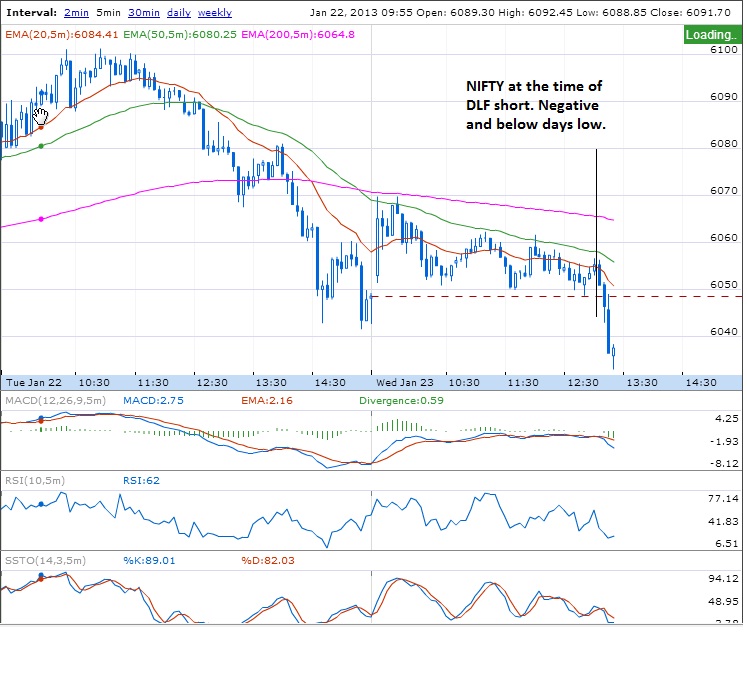Click the green Loading.. indicator
Image resolution: width=747 pixels, height=678 pixels.
click(x=712, y=35)
